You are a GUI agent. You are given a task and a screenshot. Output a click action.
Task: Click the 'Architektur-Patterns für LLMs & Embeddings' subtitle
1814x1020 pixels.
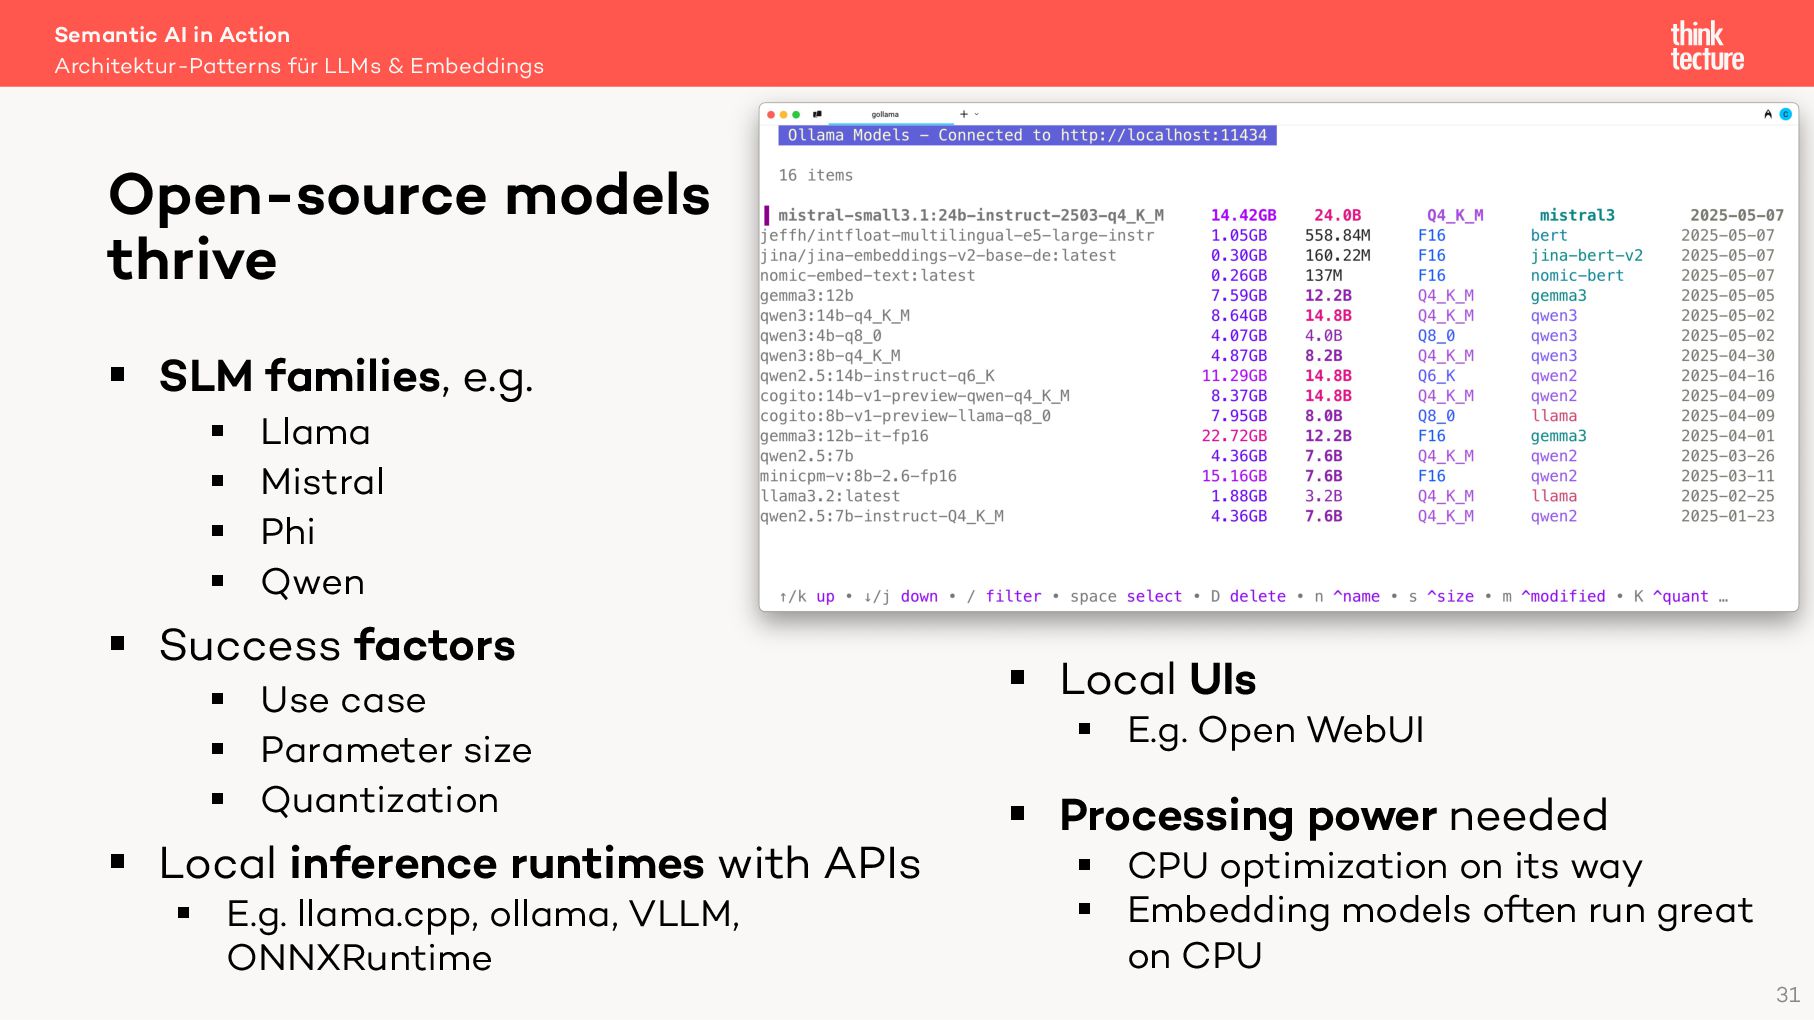click(299, 66)
